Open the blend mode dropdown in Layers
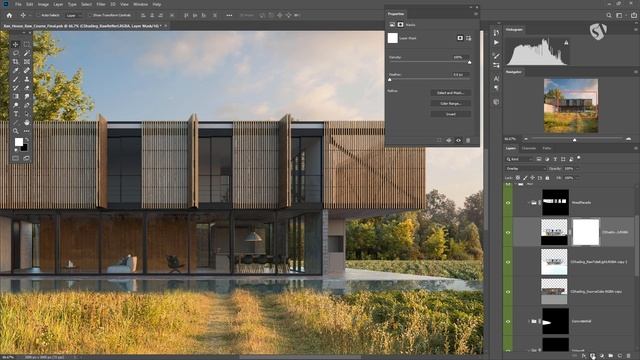Screen dimensions: 640x360 [526, 169]
